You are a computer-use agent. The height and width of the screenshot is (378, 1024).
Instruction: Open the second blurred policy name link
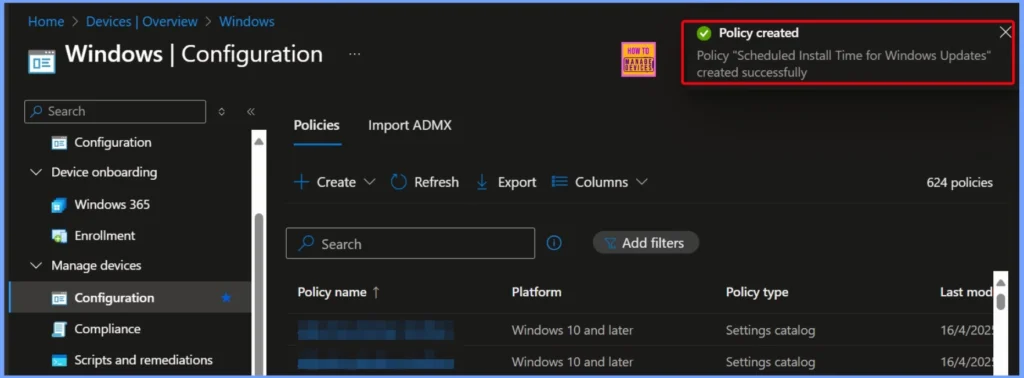[376, 362]
